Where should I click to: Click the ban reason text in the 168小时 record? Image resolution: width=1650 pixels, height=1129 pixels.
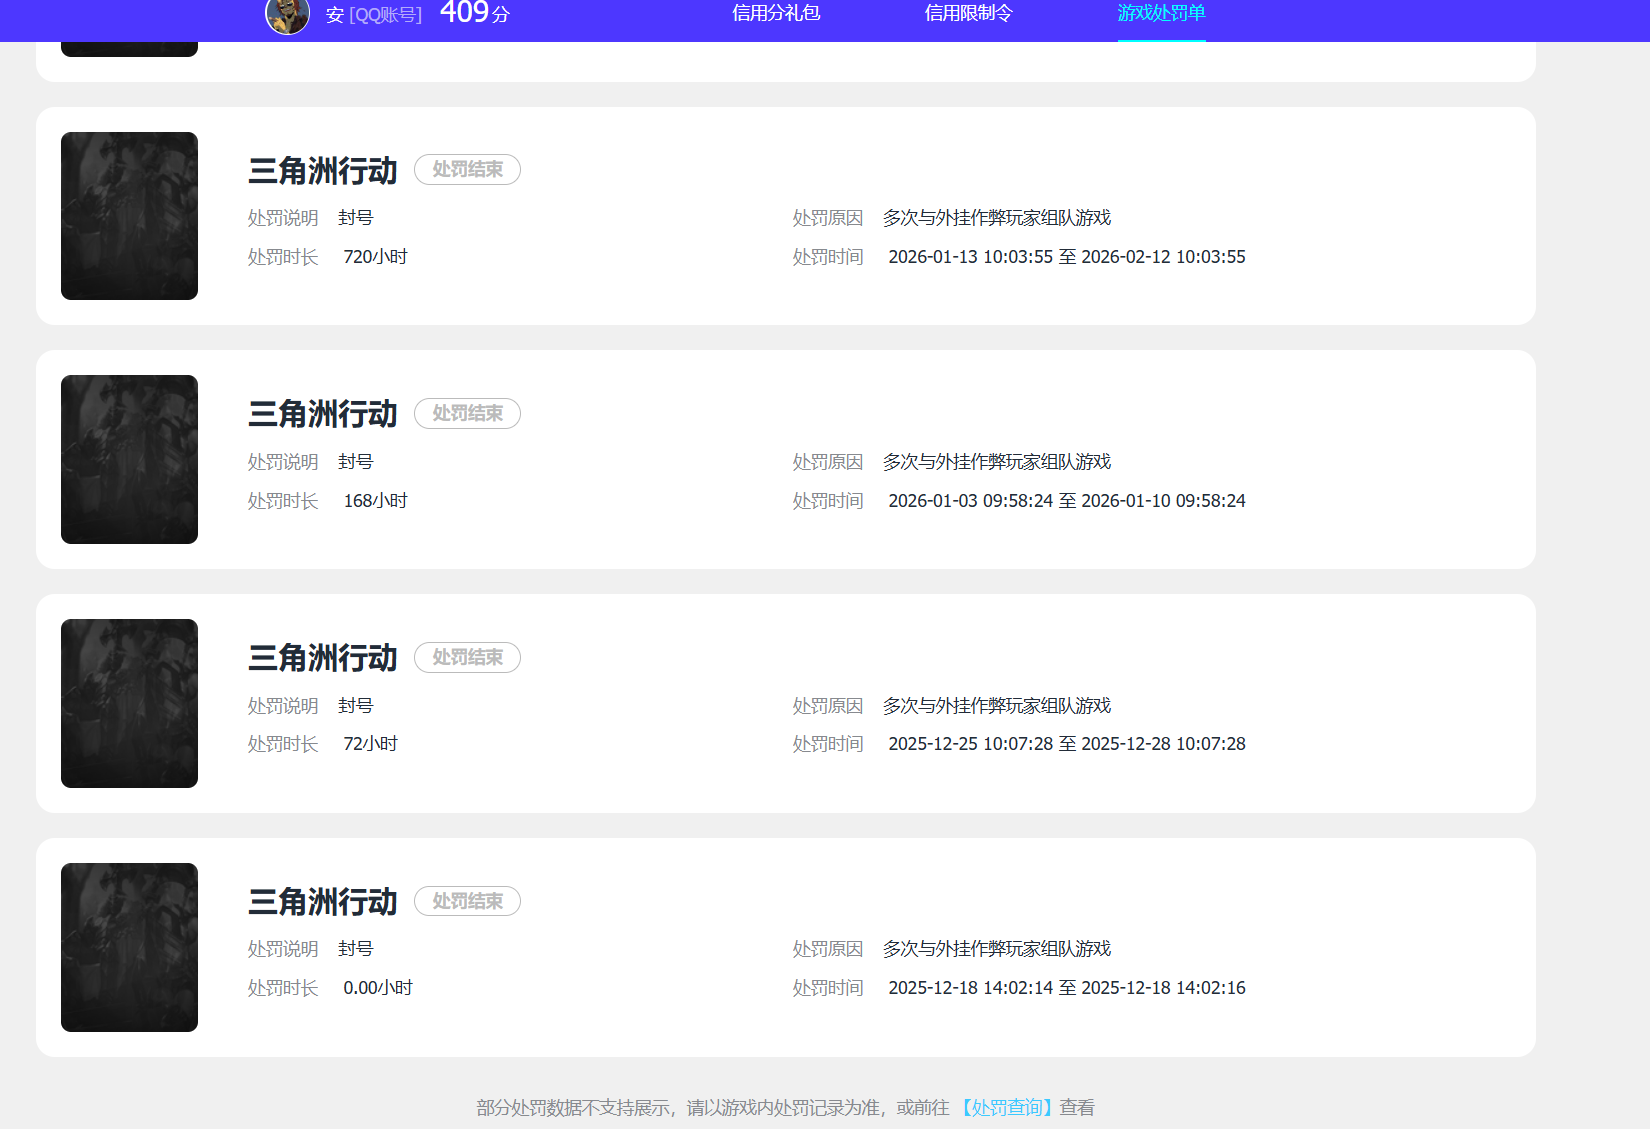tap(997, 462)
